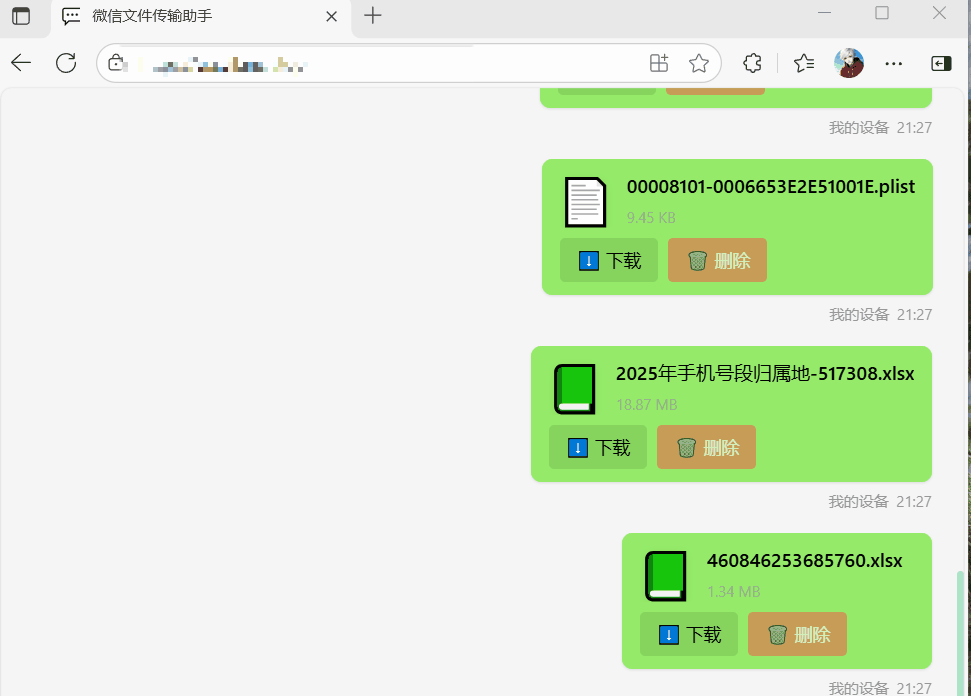Open the favorites list icon
Image resolution: width=971 pixels, height=696 pixels.
(804, 63)
